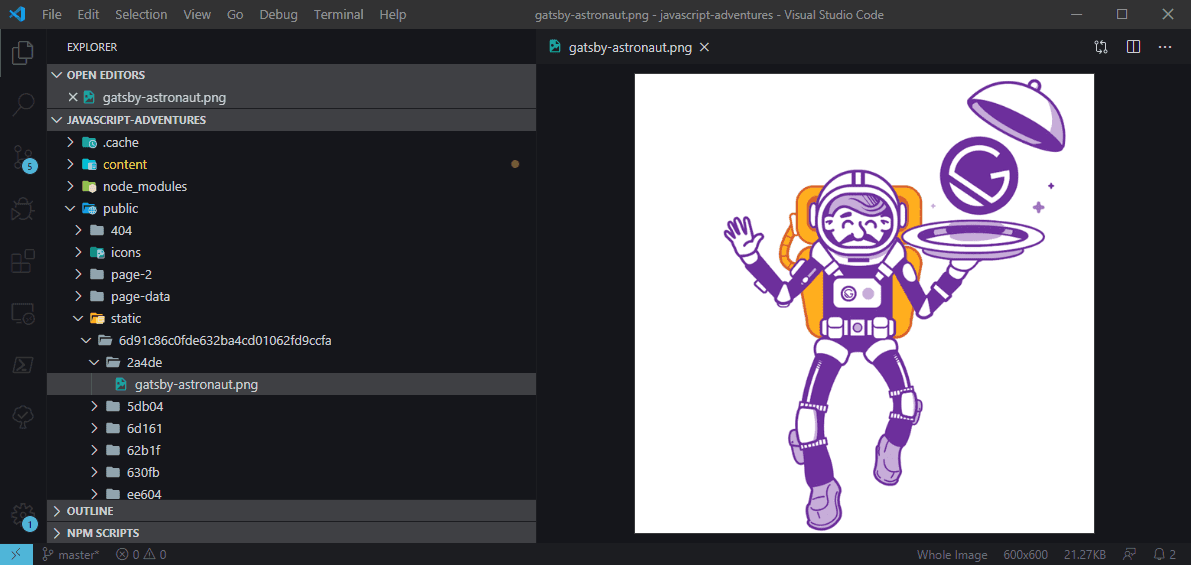The image size is (1191, 565).
Task: Expand the page-2 folder
Action: [292, 274]
